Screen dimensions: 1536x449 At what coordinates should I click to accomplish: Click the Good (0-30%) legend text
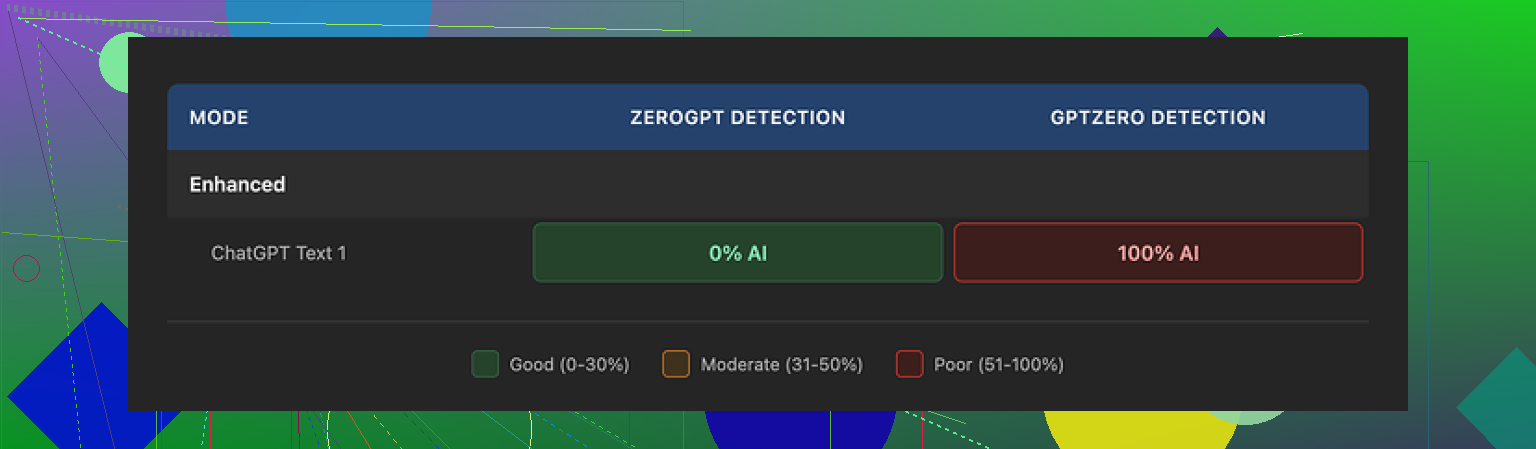569,365
